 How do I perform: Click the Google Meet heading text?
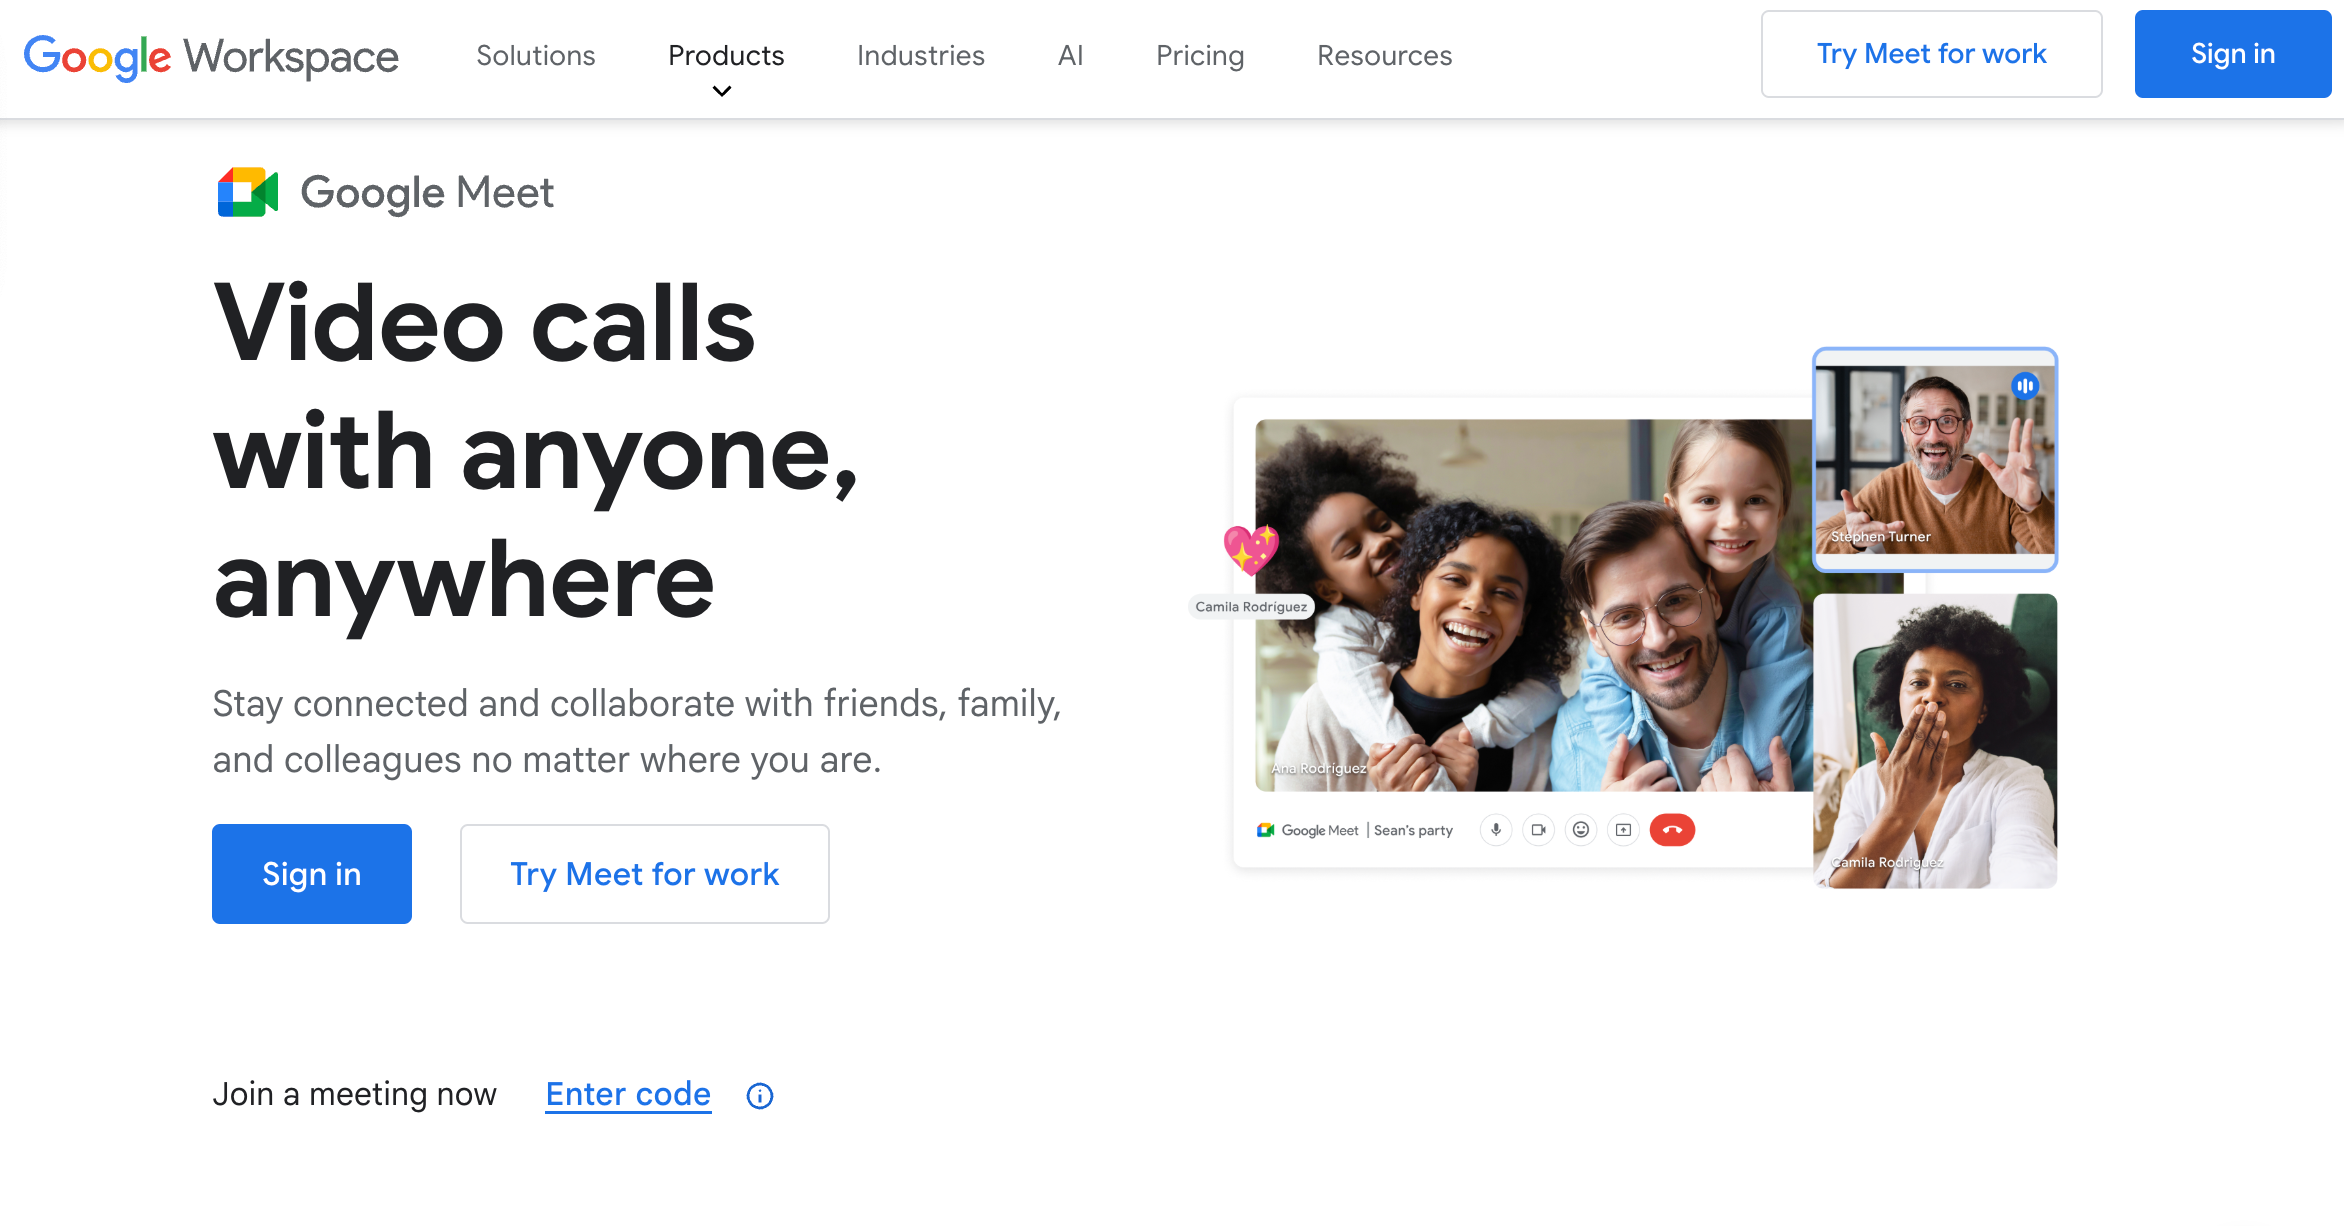click(x=427, y=193)
